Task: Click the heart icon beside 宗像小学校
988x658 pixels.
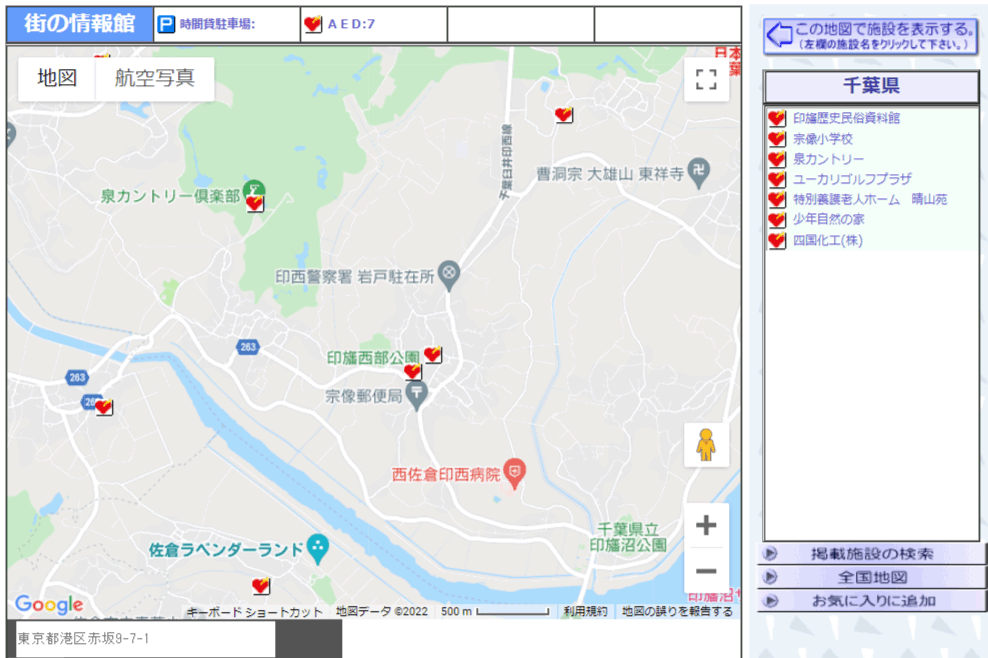Action: [777, 139]
